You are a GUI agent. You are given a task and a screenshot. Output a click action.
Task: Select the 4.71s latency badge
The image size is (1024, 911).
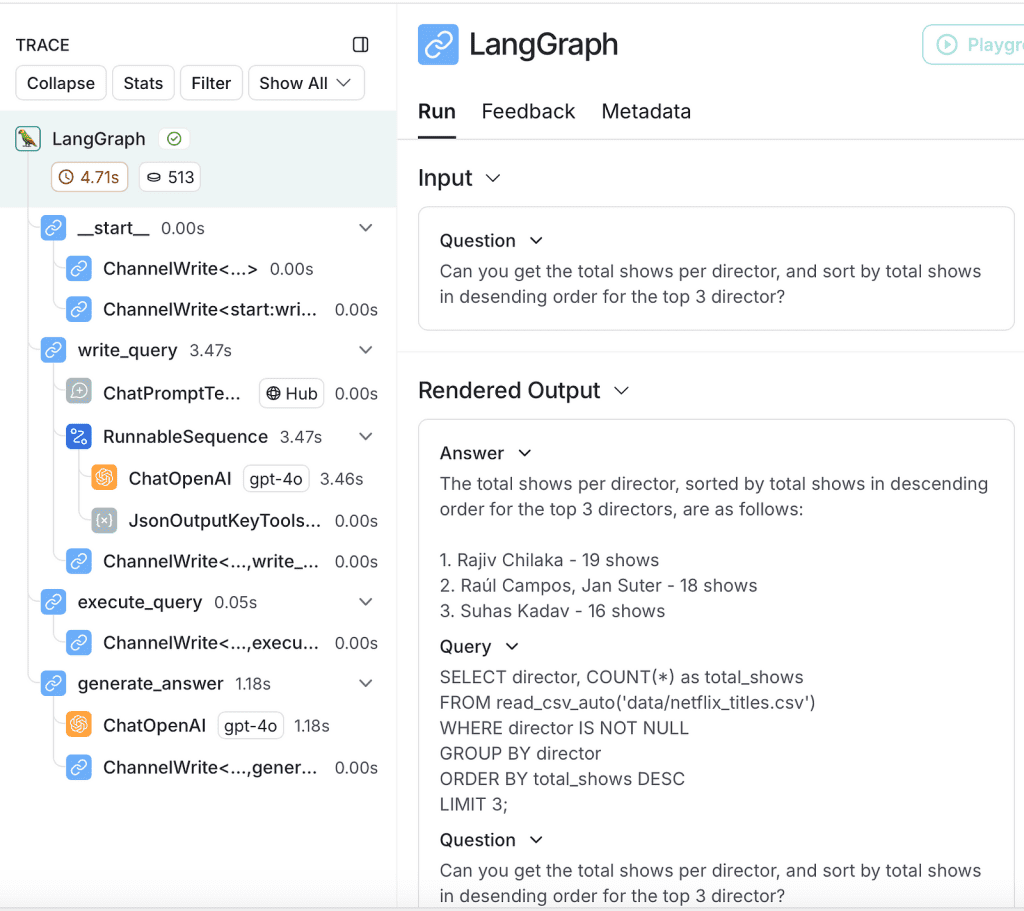(90, 177)
